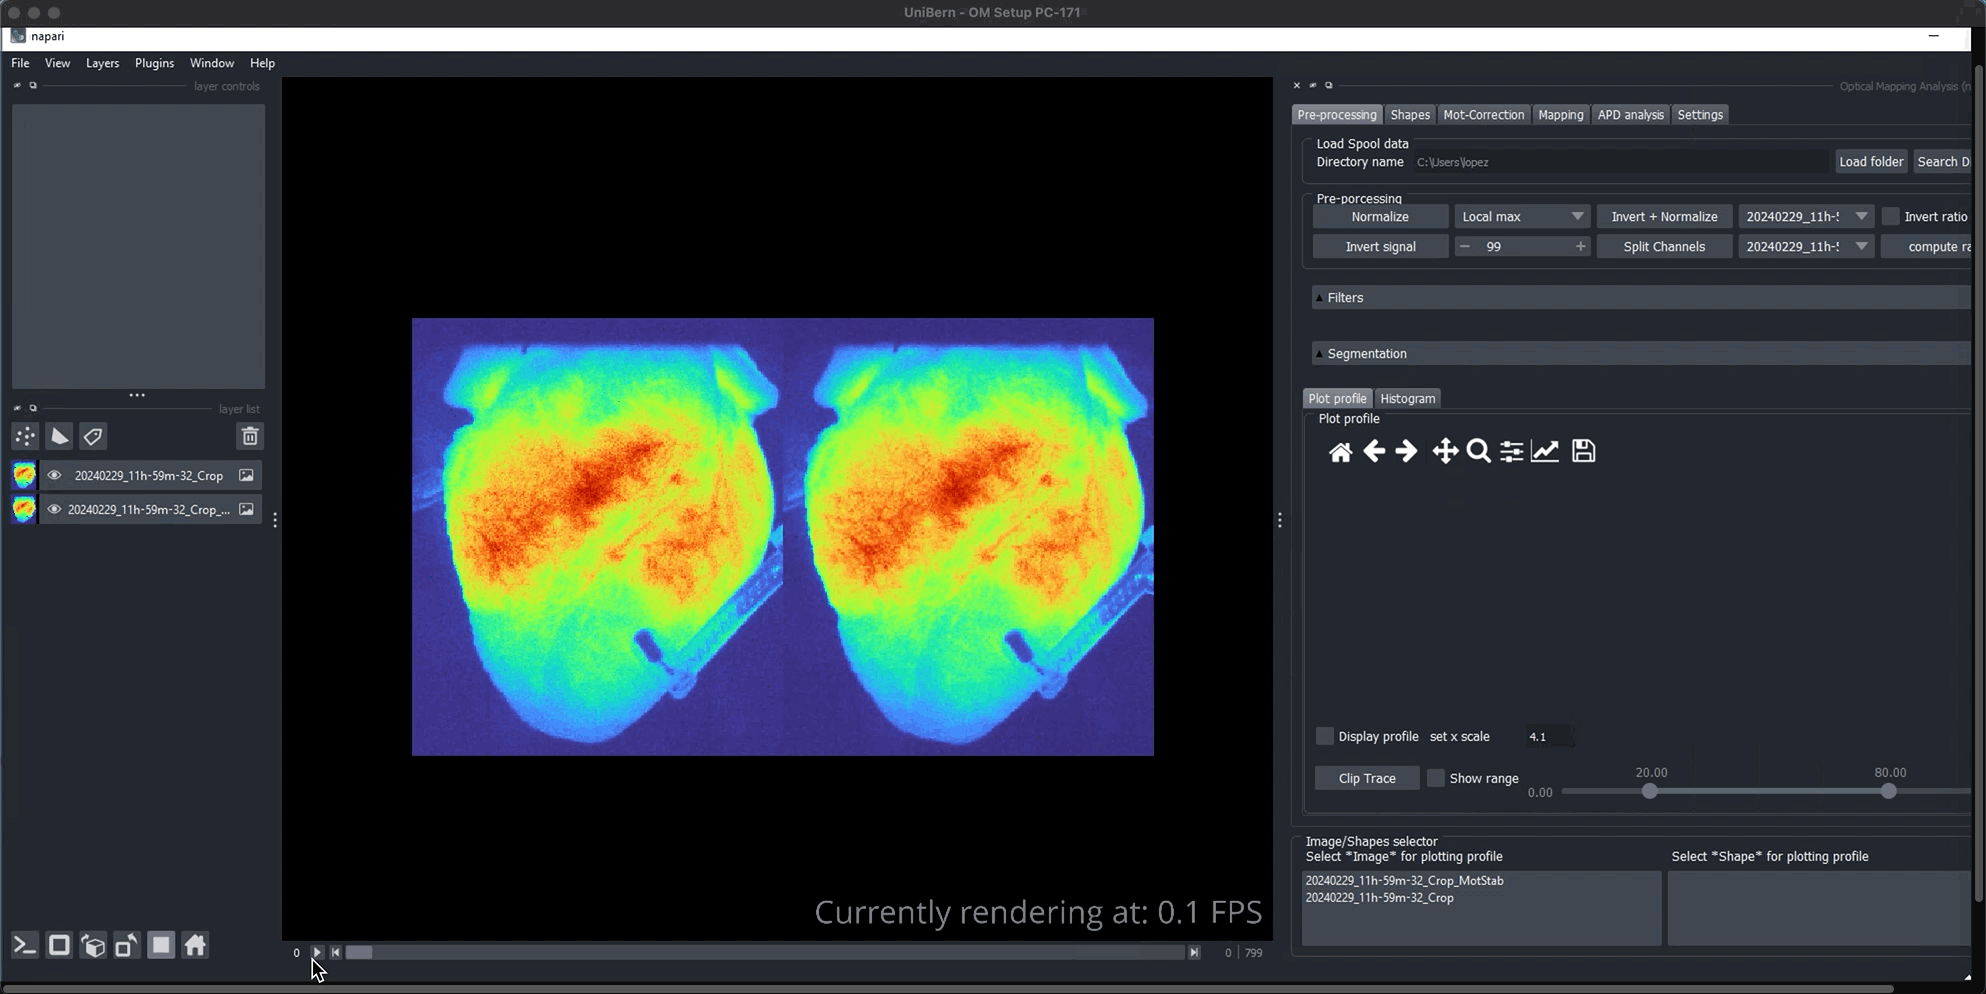1986x994 pixels.
Task: Open the image dropdown next to Split Channels
Action: point(1806,247)
